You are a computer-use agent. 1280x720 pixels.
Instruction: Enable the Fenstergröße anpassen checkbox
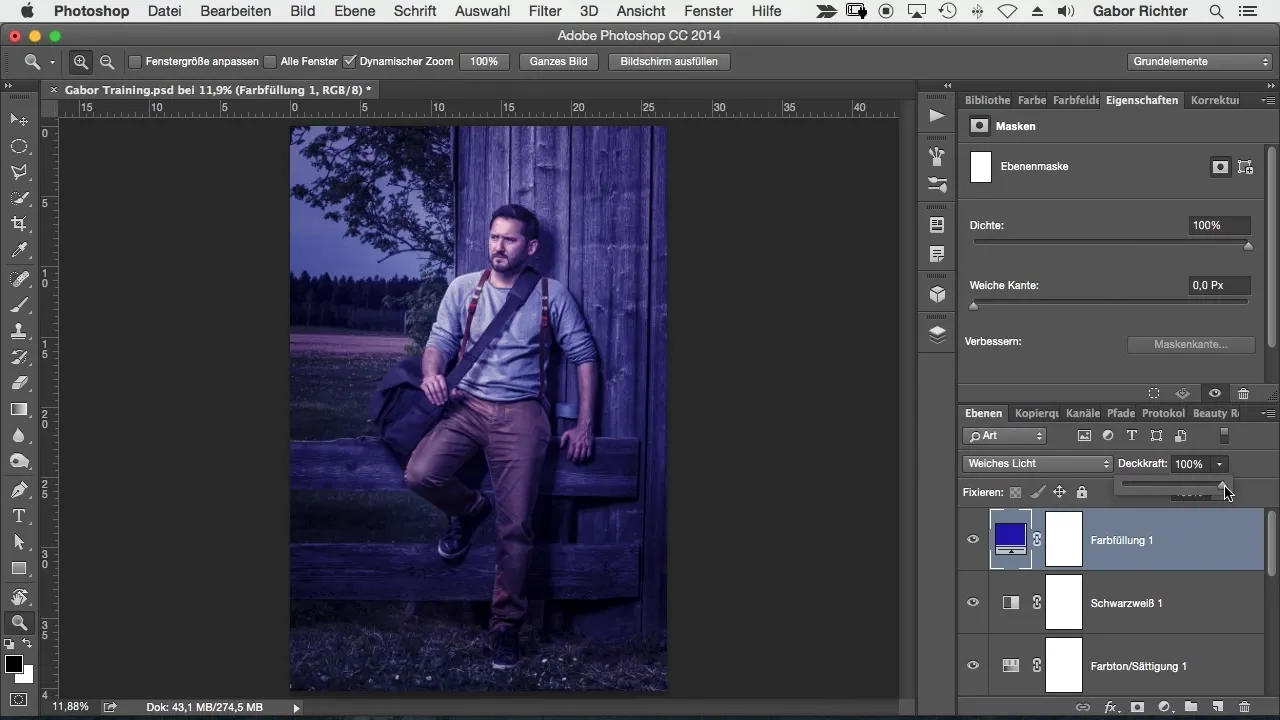point(135,62)
